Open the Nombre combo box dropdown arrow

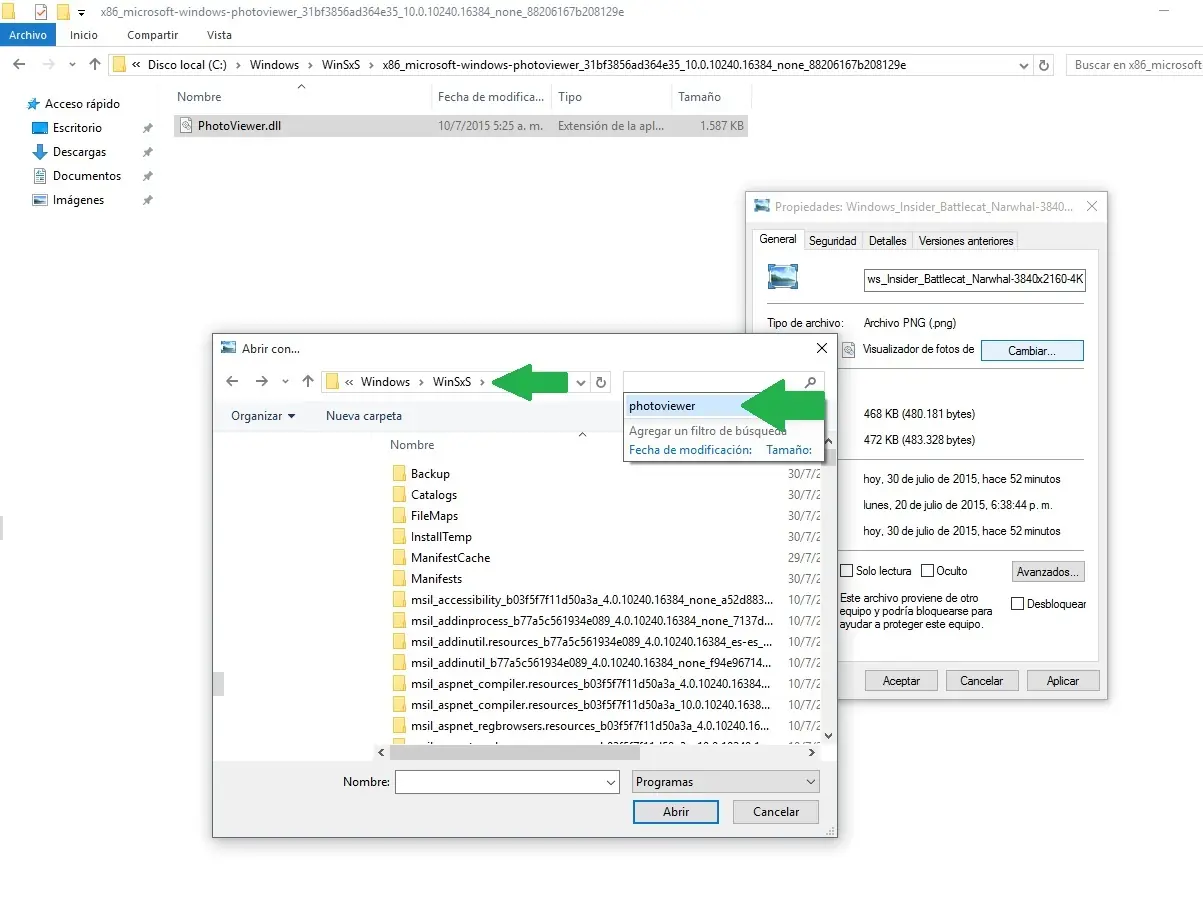tap(610, 782)
